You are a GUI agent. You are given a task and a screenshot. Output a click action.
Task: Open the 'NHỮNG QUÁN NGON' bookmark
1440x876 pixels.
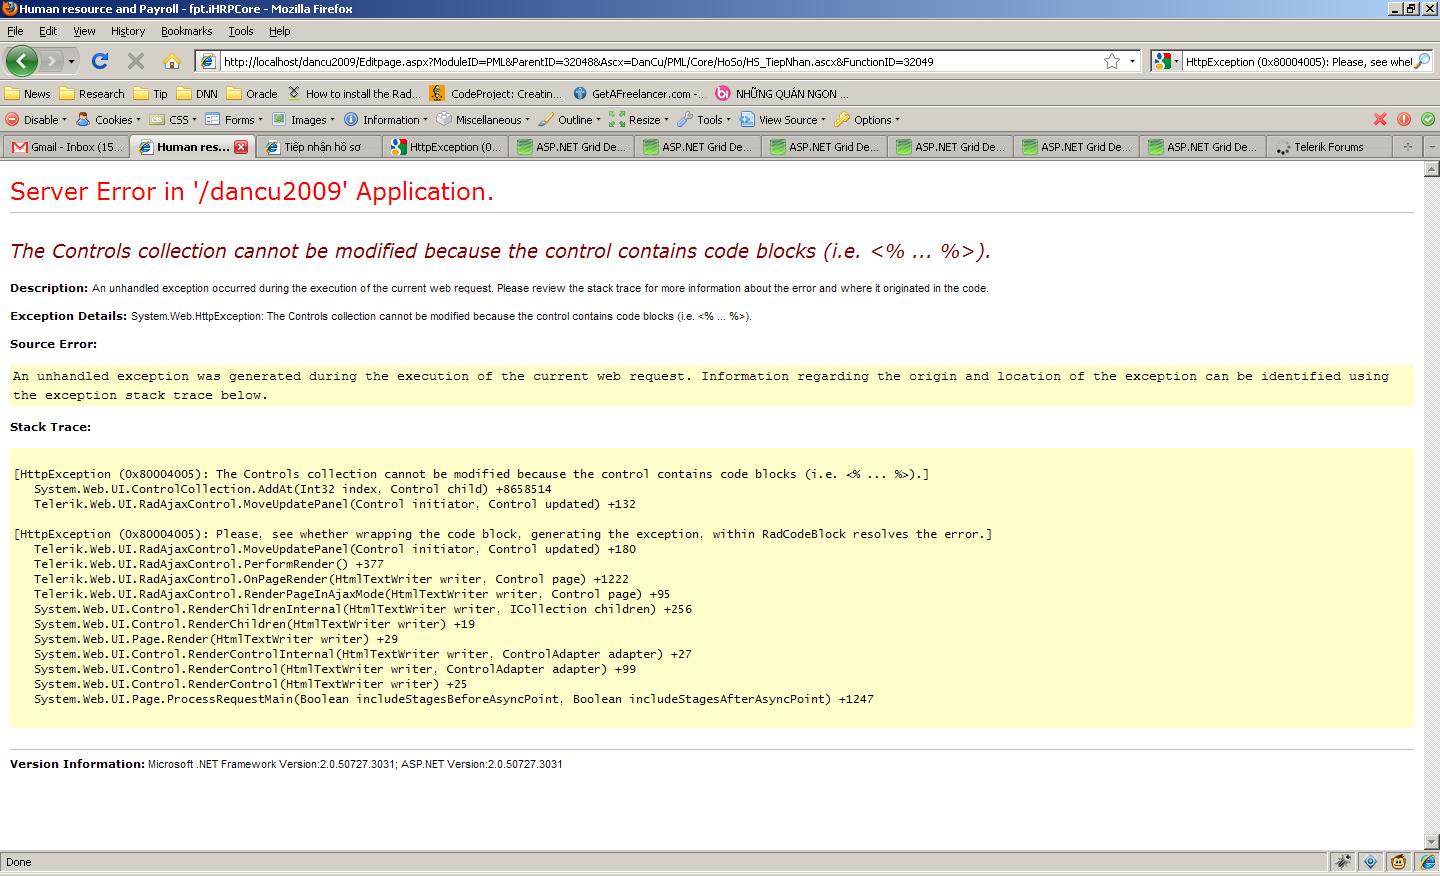tap(782, 94)
